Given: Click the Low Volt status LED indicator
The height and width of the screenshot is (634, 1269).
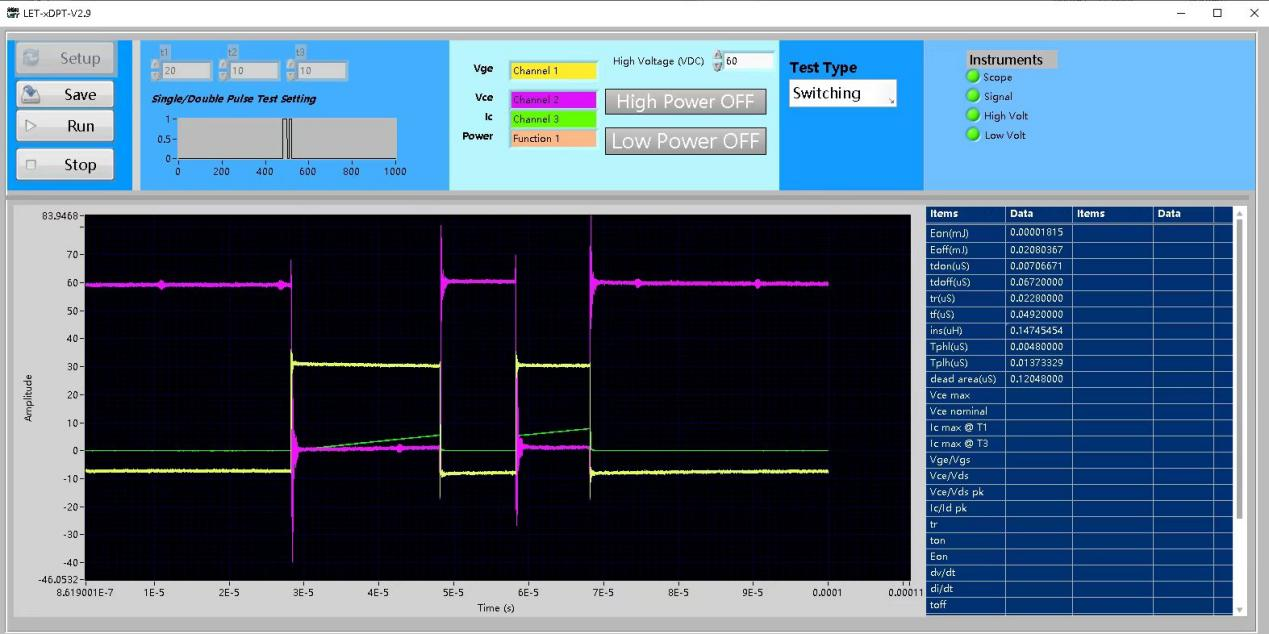Looking at the screenshot, I should click(972, 134).
